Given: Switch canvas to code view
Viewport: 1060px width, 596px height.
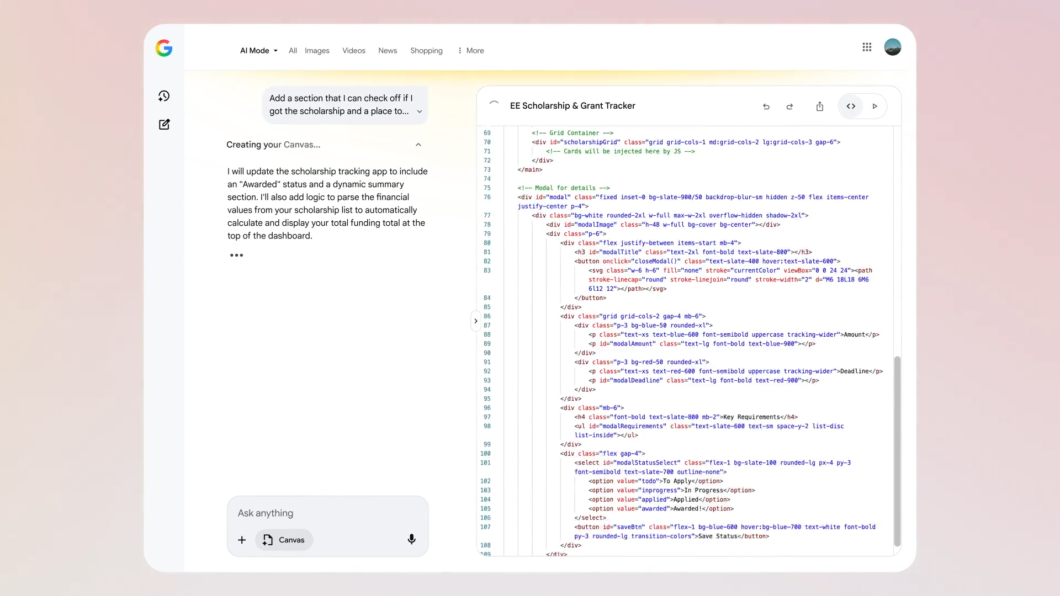Looking at the screenshot, I should (x=851, y=106).
